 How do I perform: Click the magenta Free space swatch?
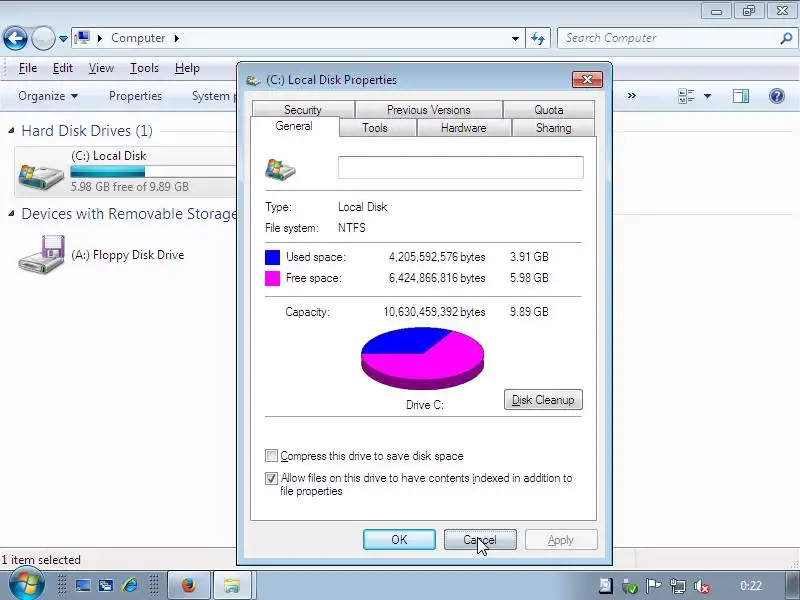click(x=272, y=278)
